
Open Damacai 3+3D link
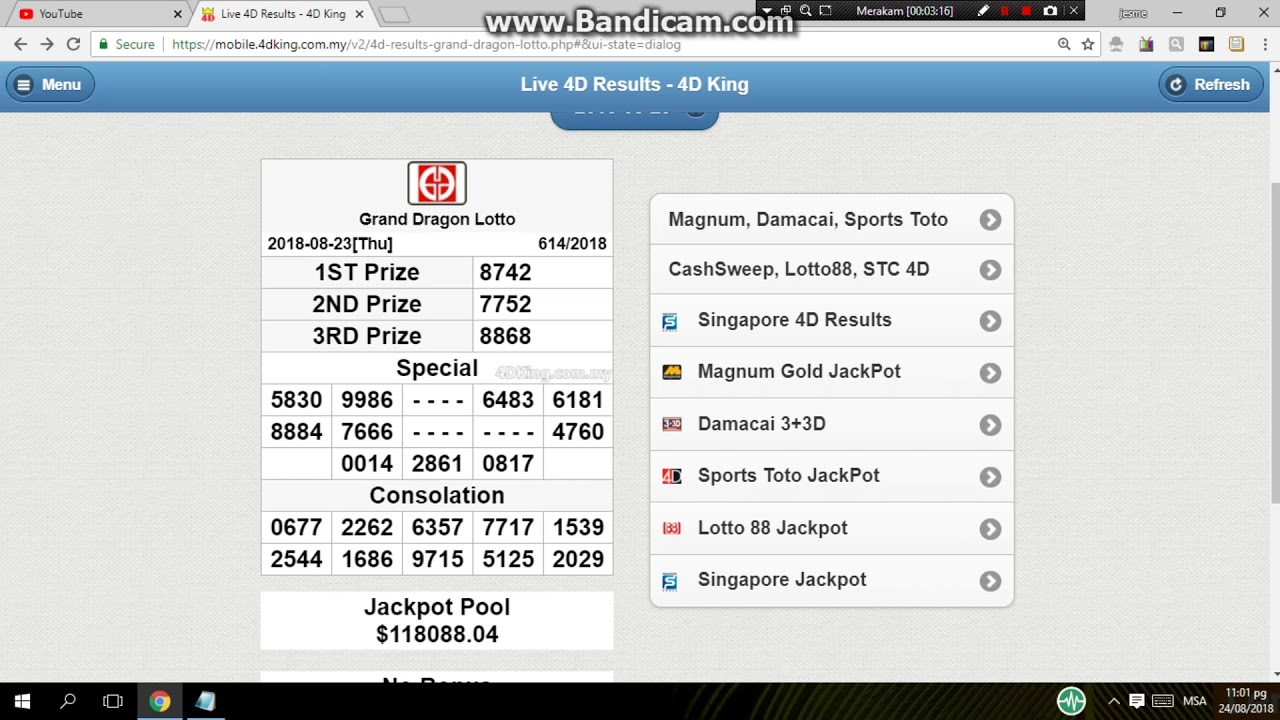click(832, 424)
